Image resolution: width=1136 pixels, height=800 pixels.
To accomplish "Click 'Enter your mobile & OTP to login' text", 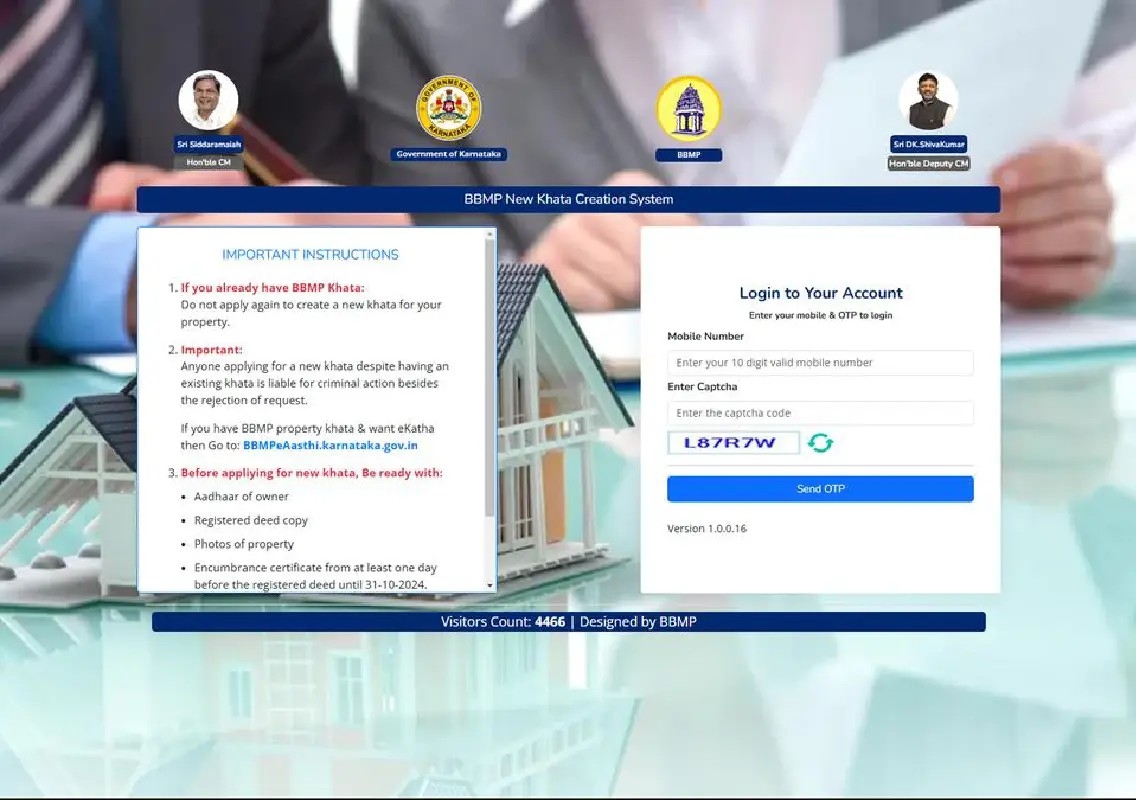I will click(x=820, y=315).
